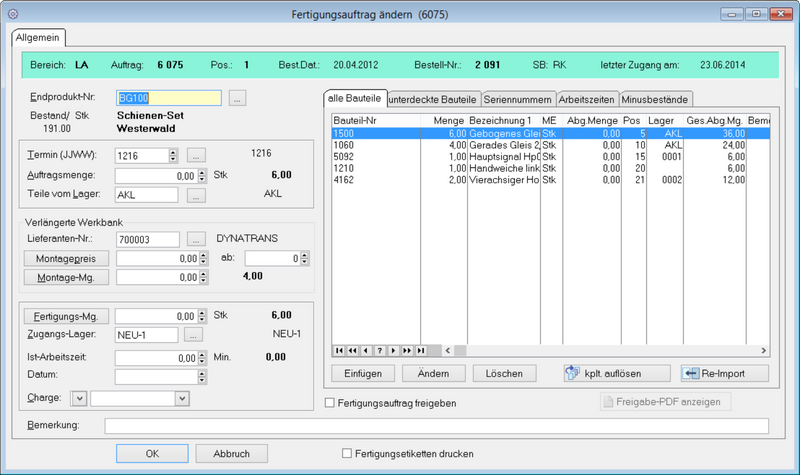This screenshot has height=475, width=800.
Task: Switch to unterdeckte Bauteile tab
Action: pos(432,99)
